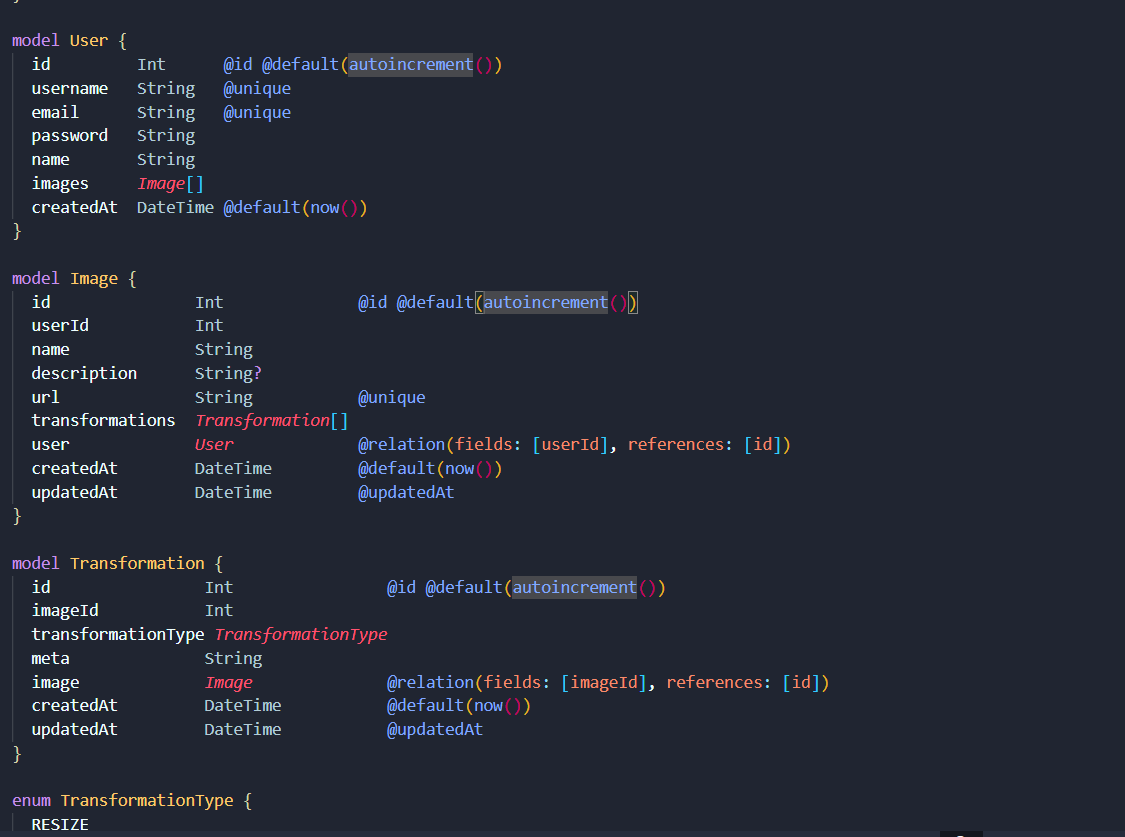The image size is (1125, 837).
Task: Click 'TransformationType' in the enum declaration
Action: tap(147, 800)
